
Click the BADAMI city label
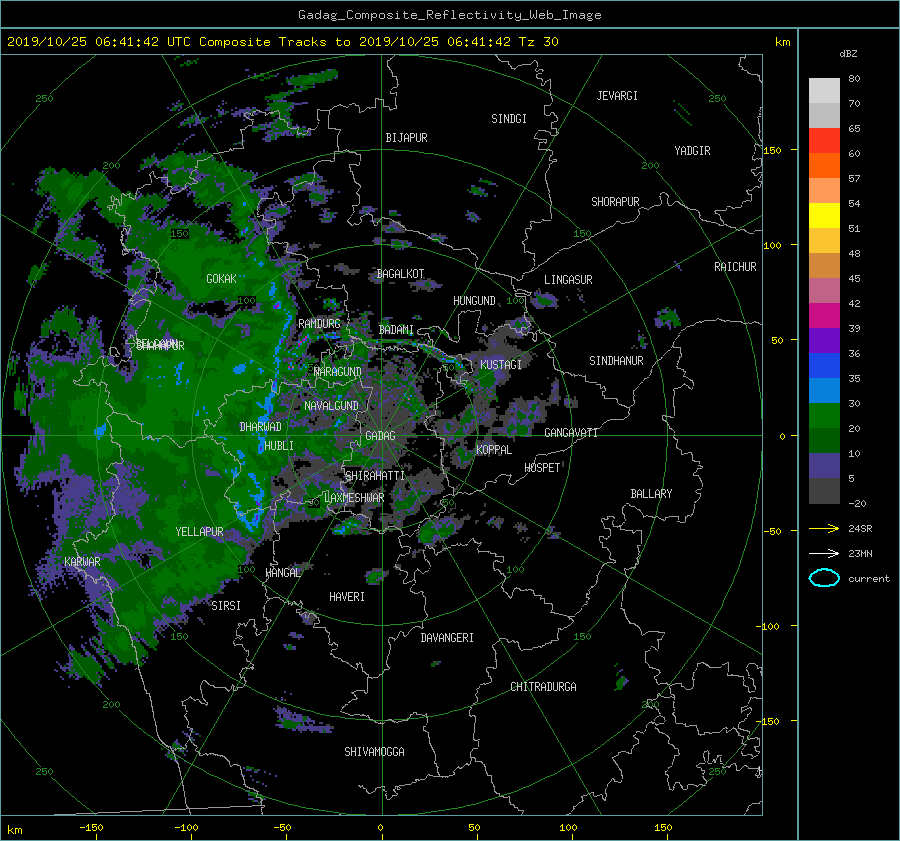(x=396, y=330)
